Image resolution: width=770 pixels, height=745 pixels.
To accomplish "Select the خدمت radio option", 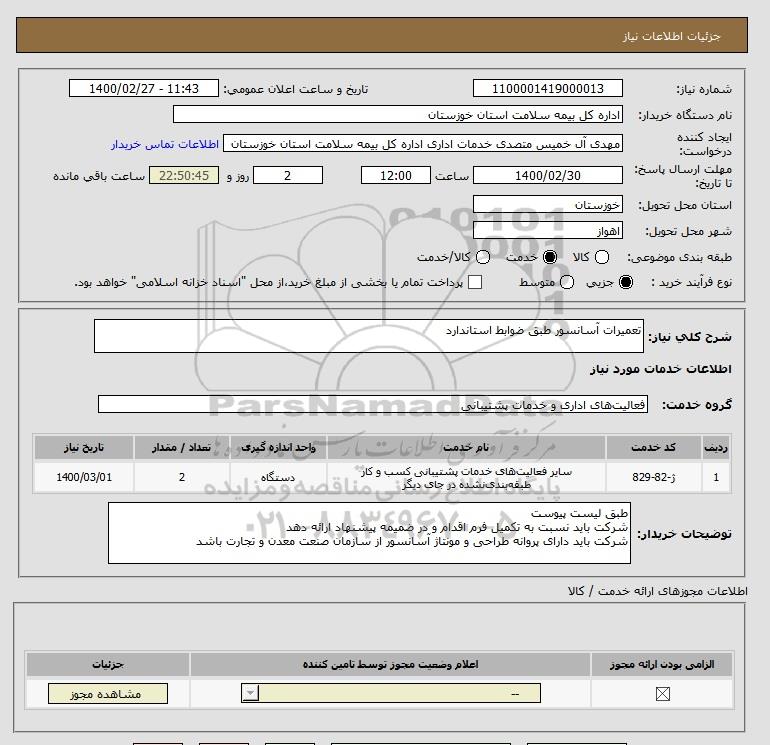I will click(550, 257).
